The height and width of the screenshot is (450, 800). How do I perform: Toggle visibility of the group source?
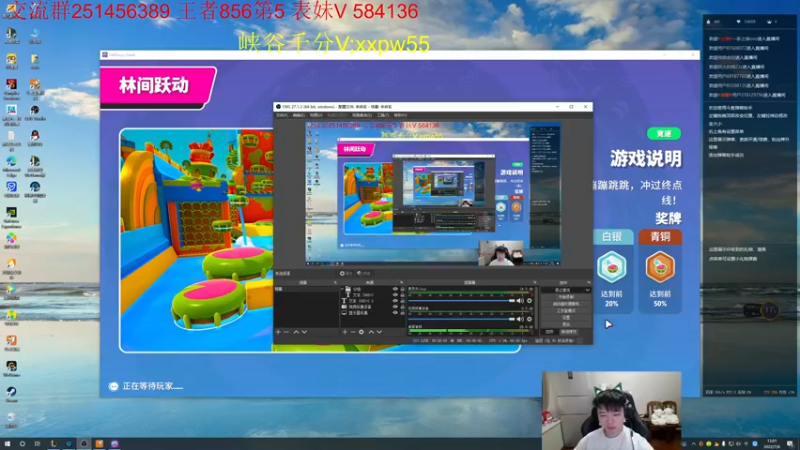395,289
